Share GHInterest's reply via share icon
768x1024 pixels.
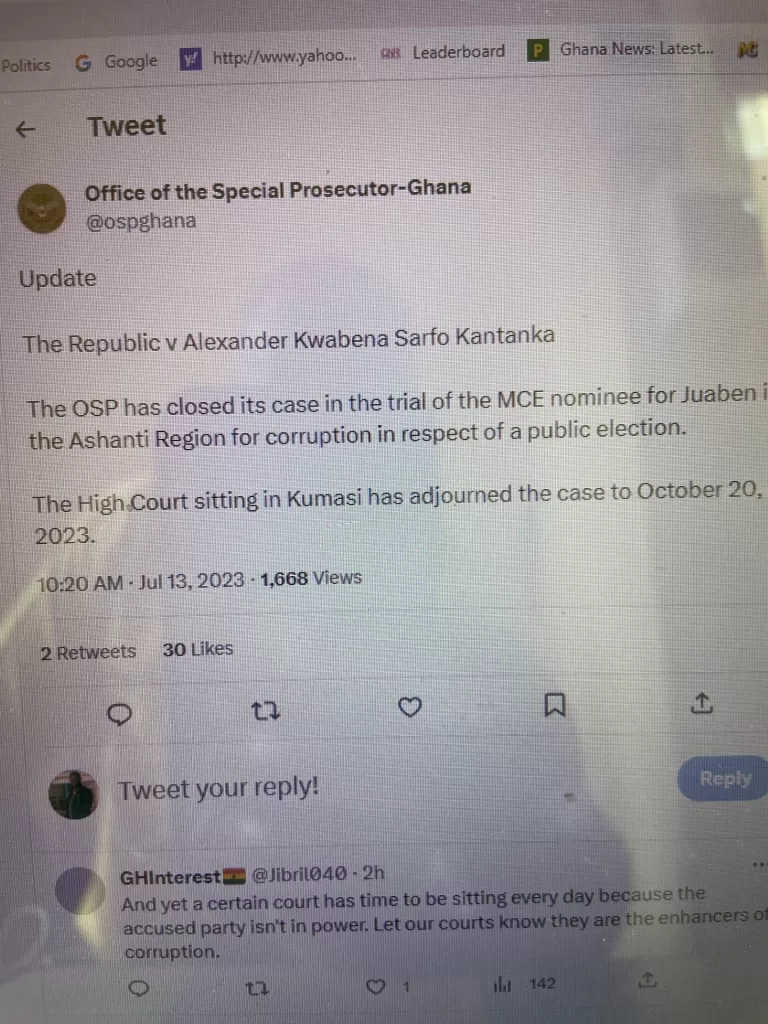pos(646,980)
